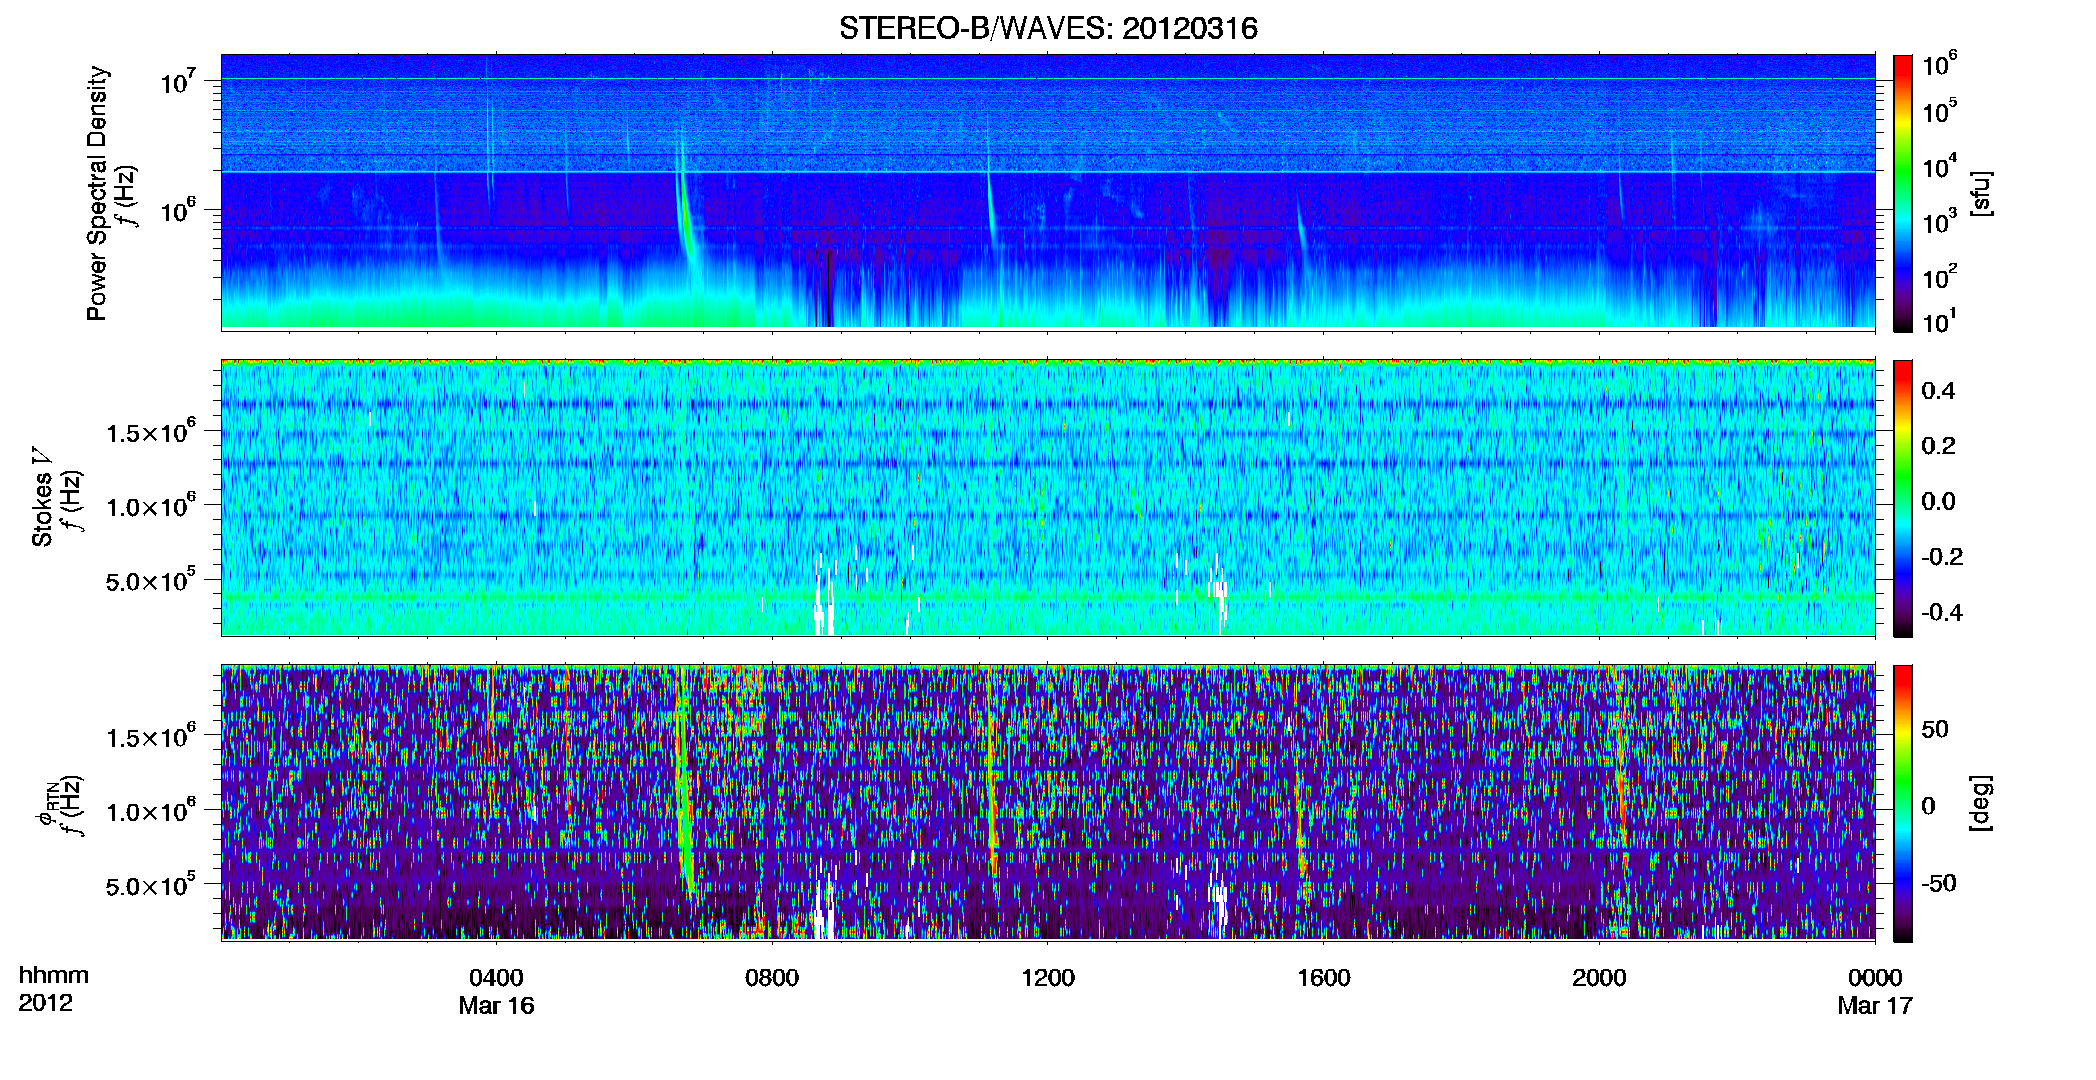
Task: Select the 2000 time tick label
Action: pos(1599,978)
